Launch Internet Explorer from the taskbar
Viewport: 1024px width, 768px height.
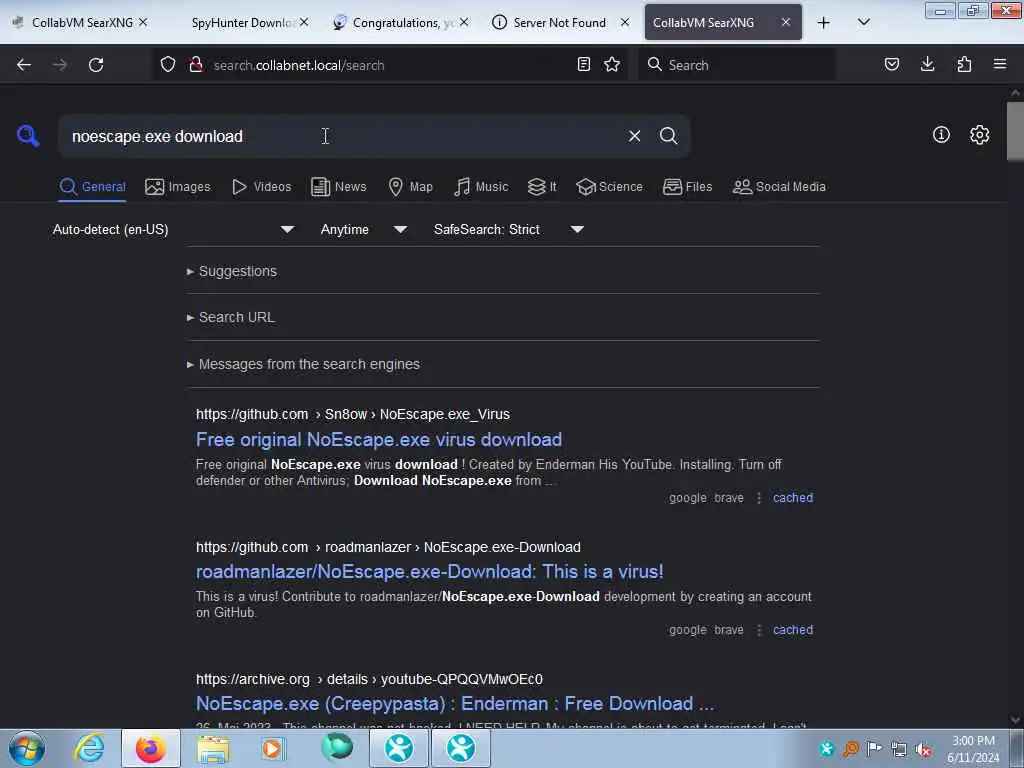coord(89,748)
